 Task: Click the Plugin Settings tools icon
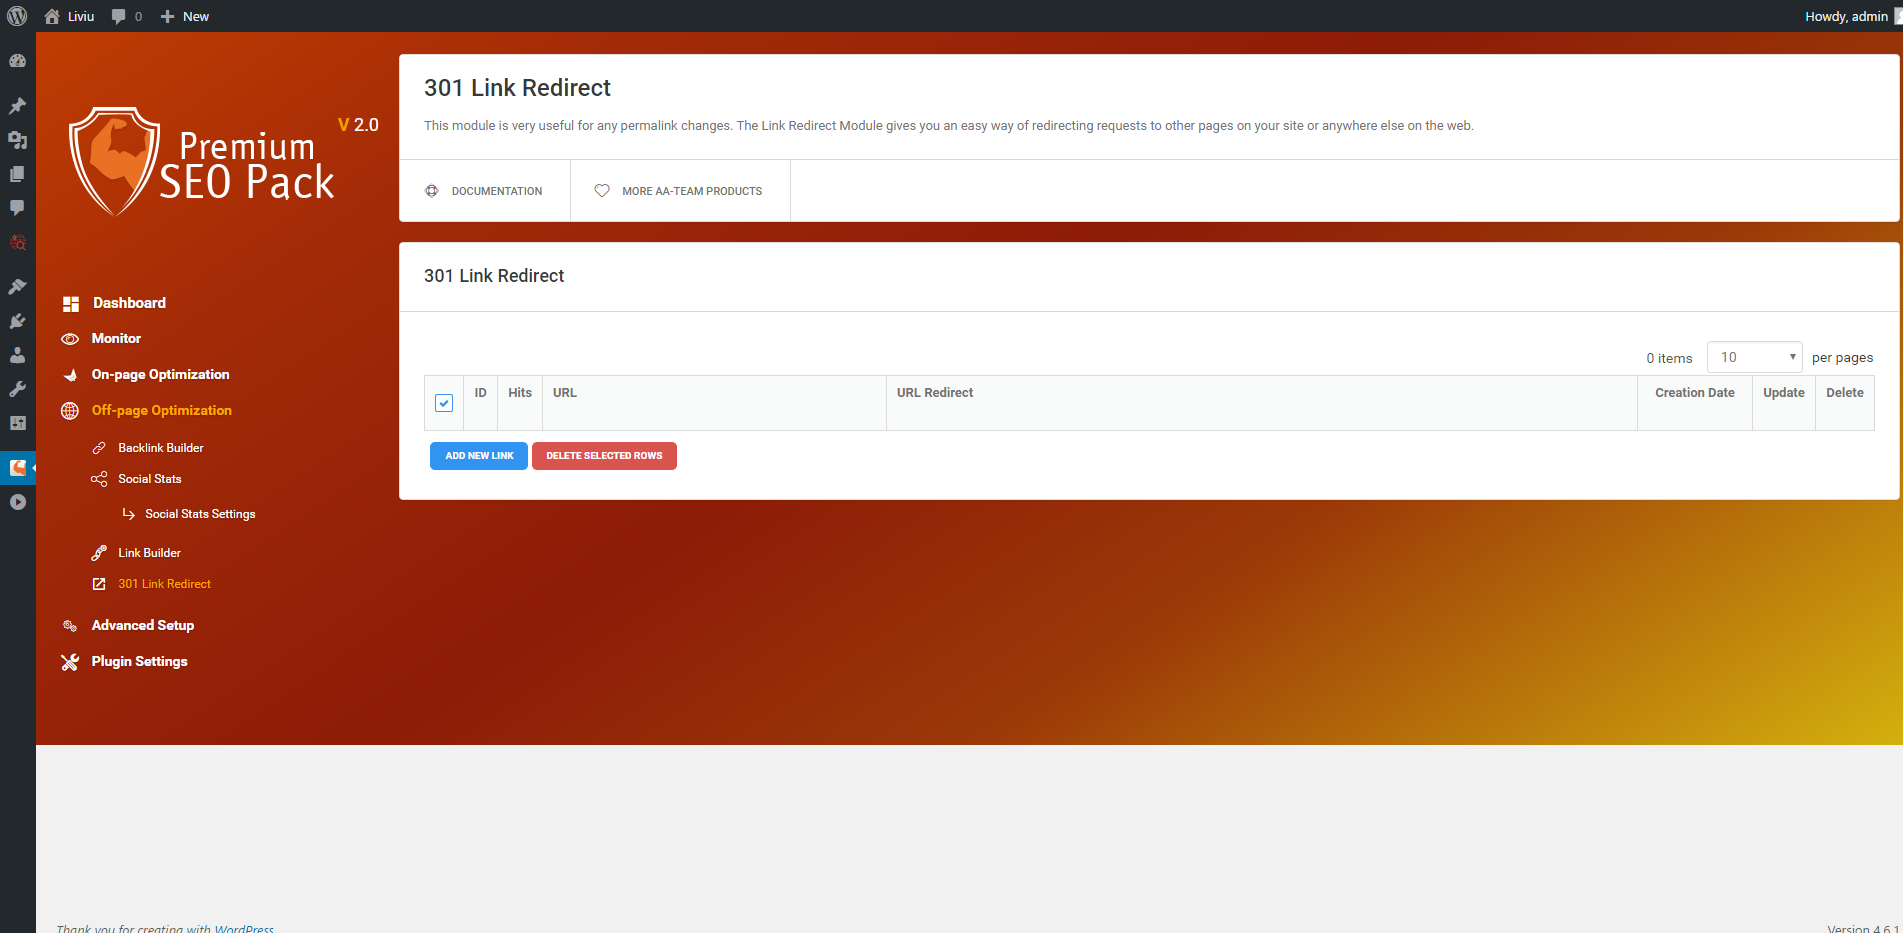(70, 662)
